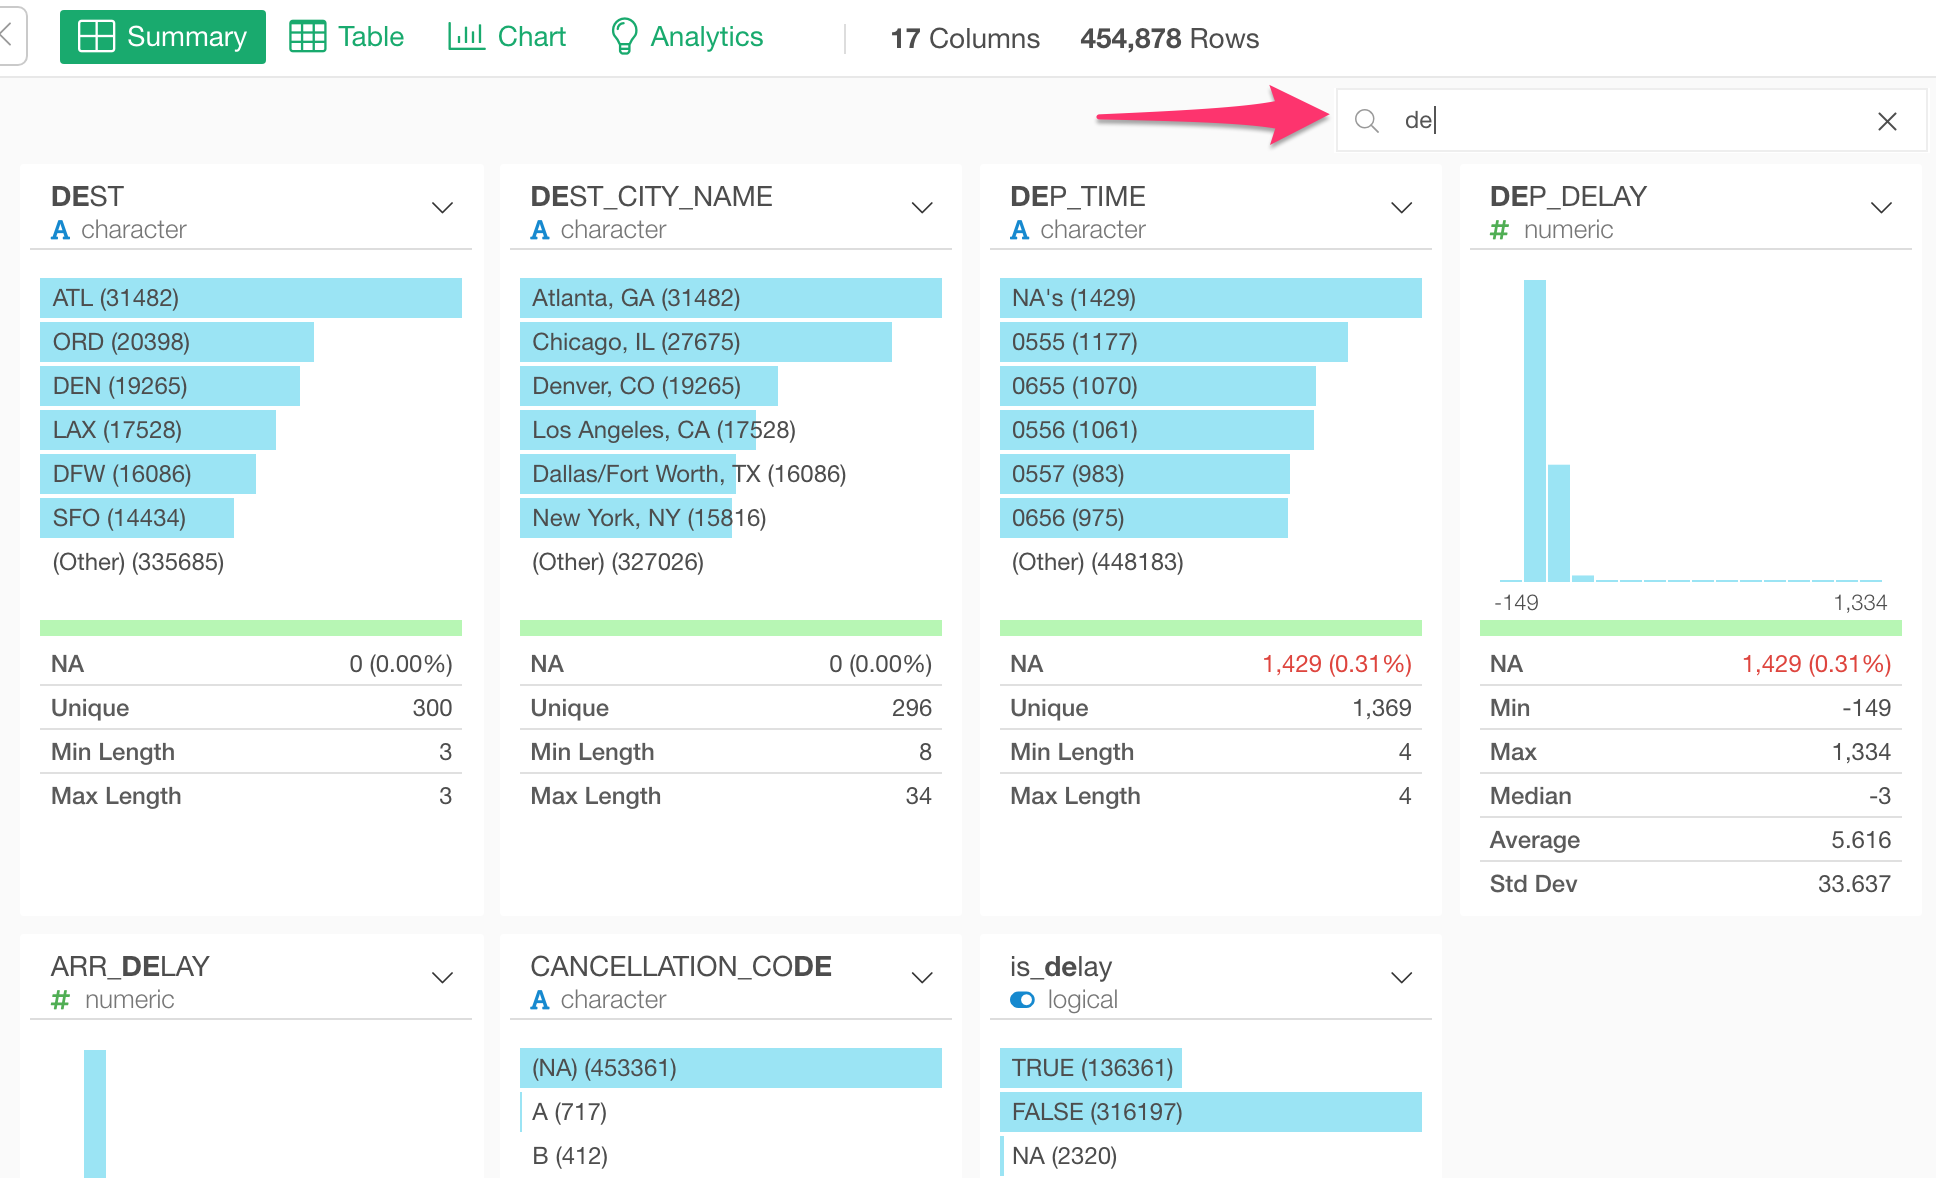
Task: Click the Table view grid icon
Action: pos(309,35)
